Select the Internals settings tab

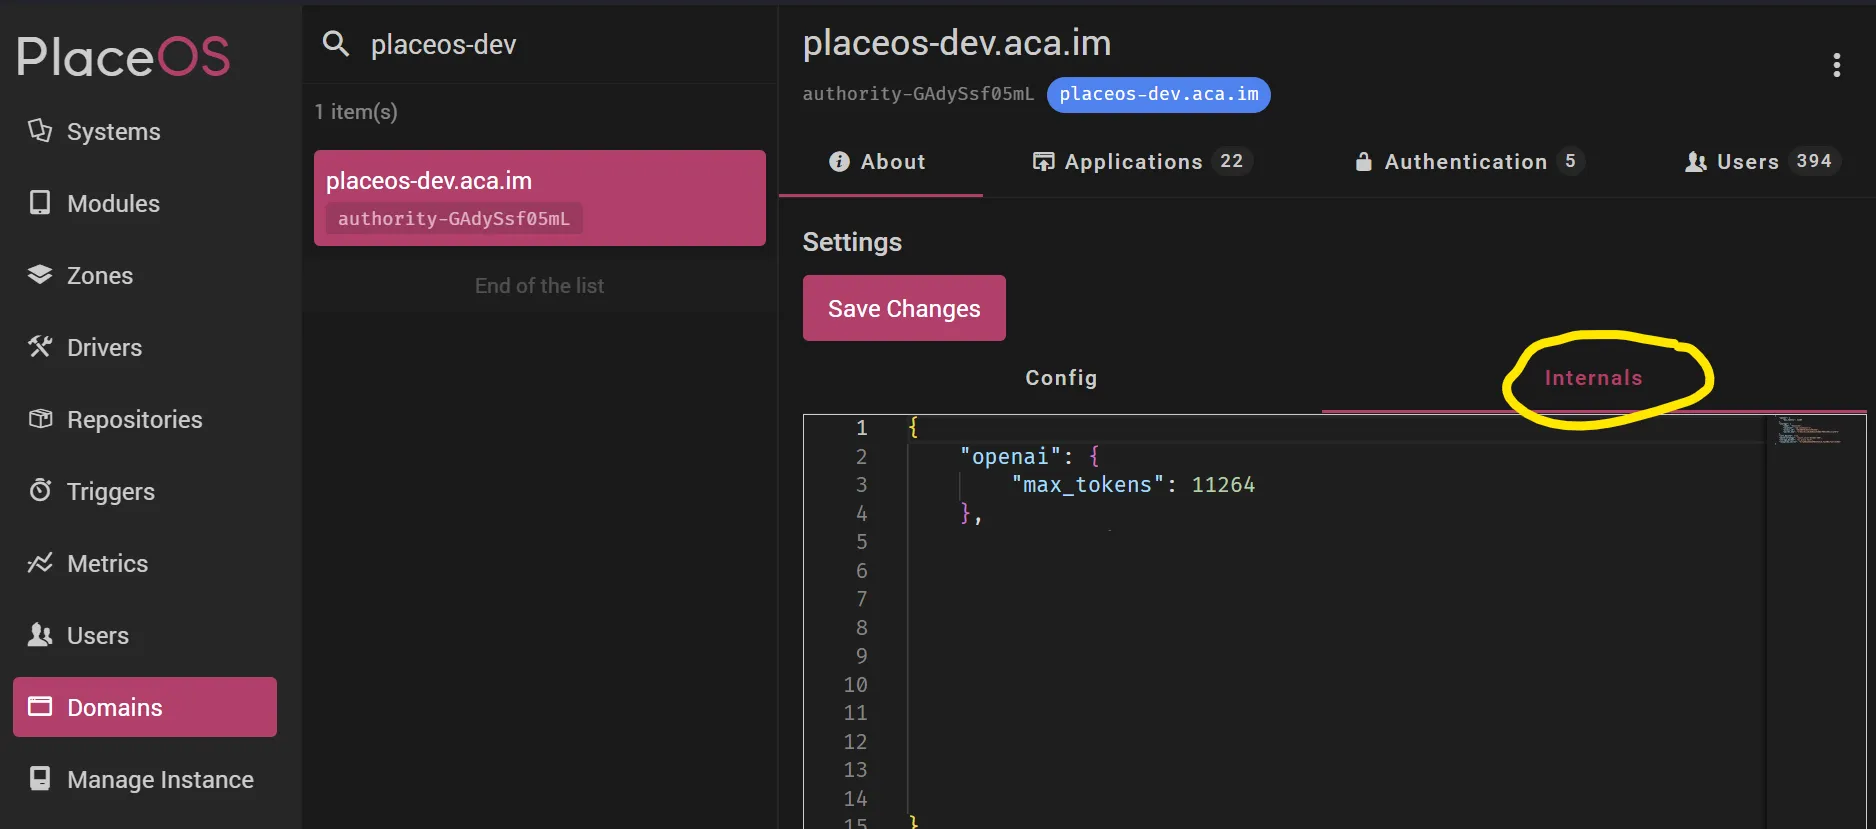pos(1593,378)
